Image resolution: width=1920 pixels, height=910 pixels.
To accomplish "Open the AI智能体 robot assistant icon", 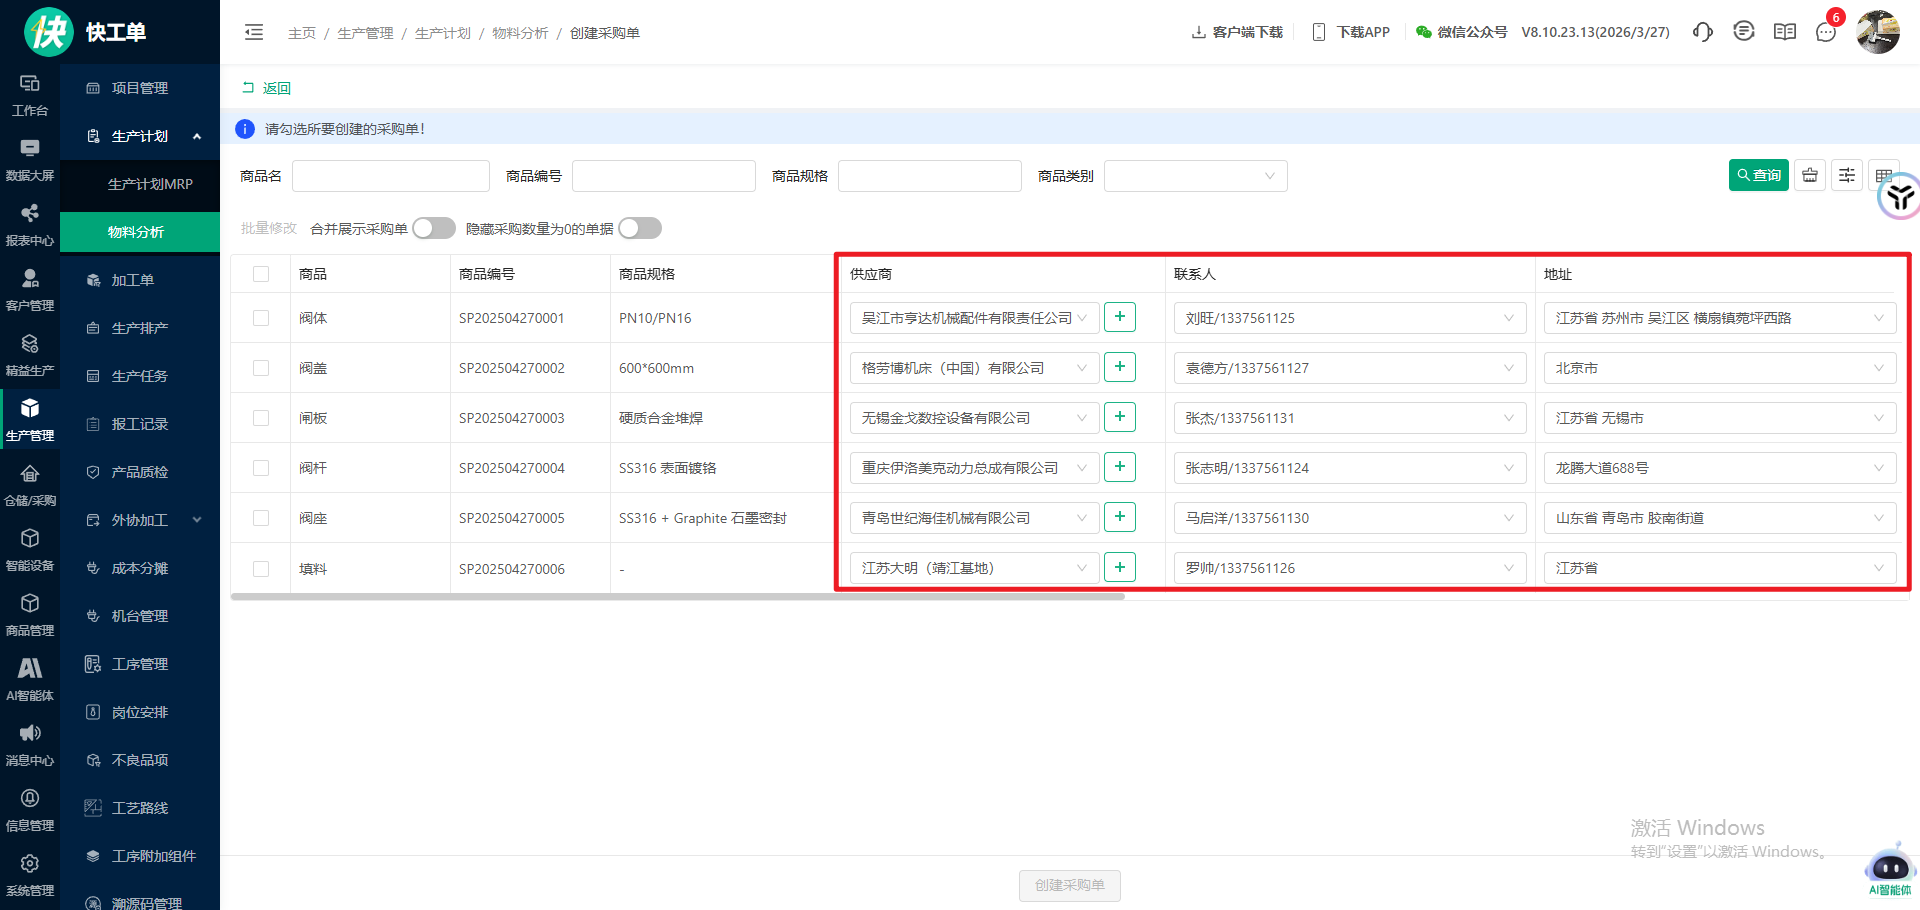I will (1889, 868).
